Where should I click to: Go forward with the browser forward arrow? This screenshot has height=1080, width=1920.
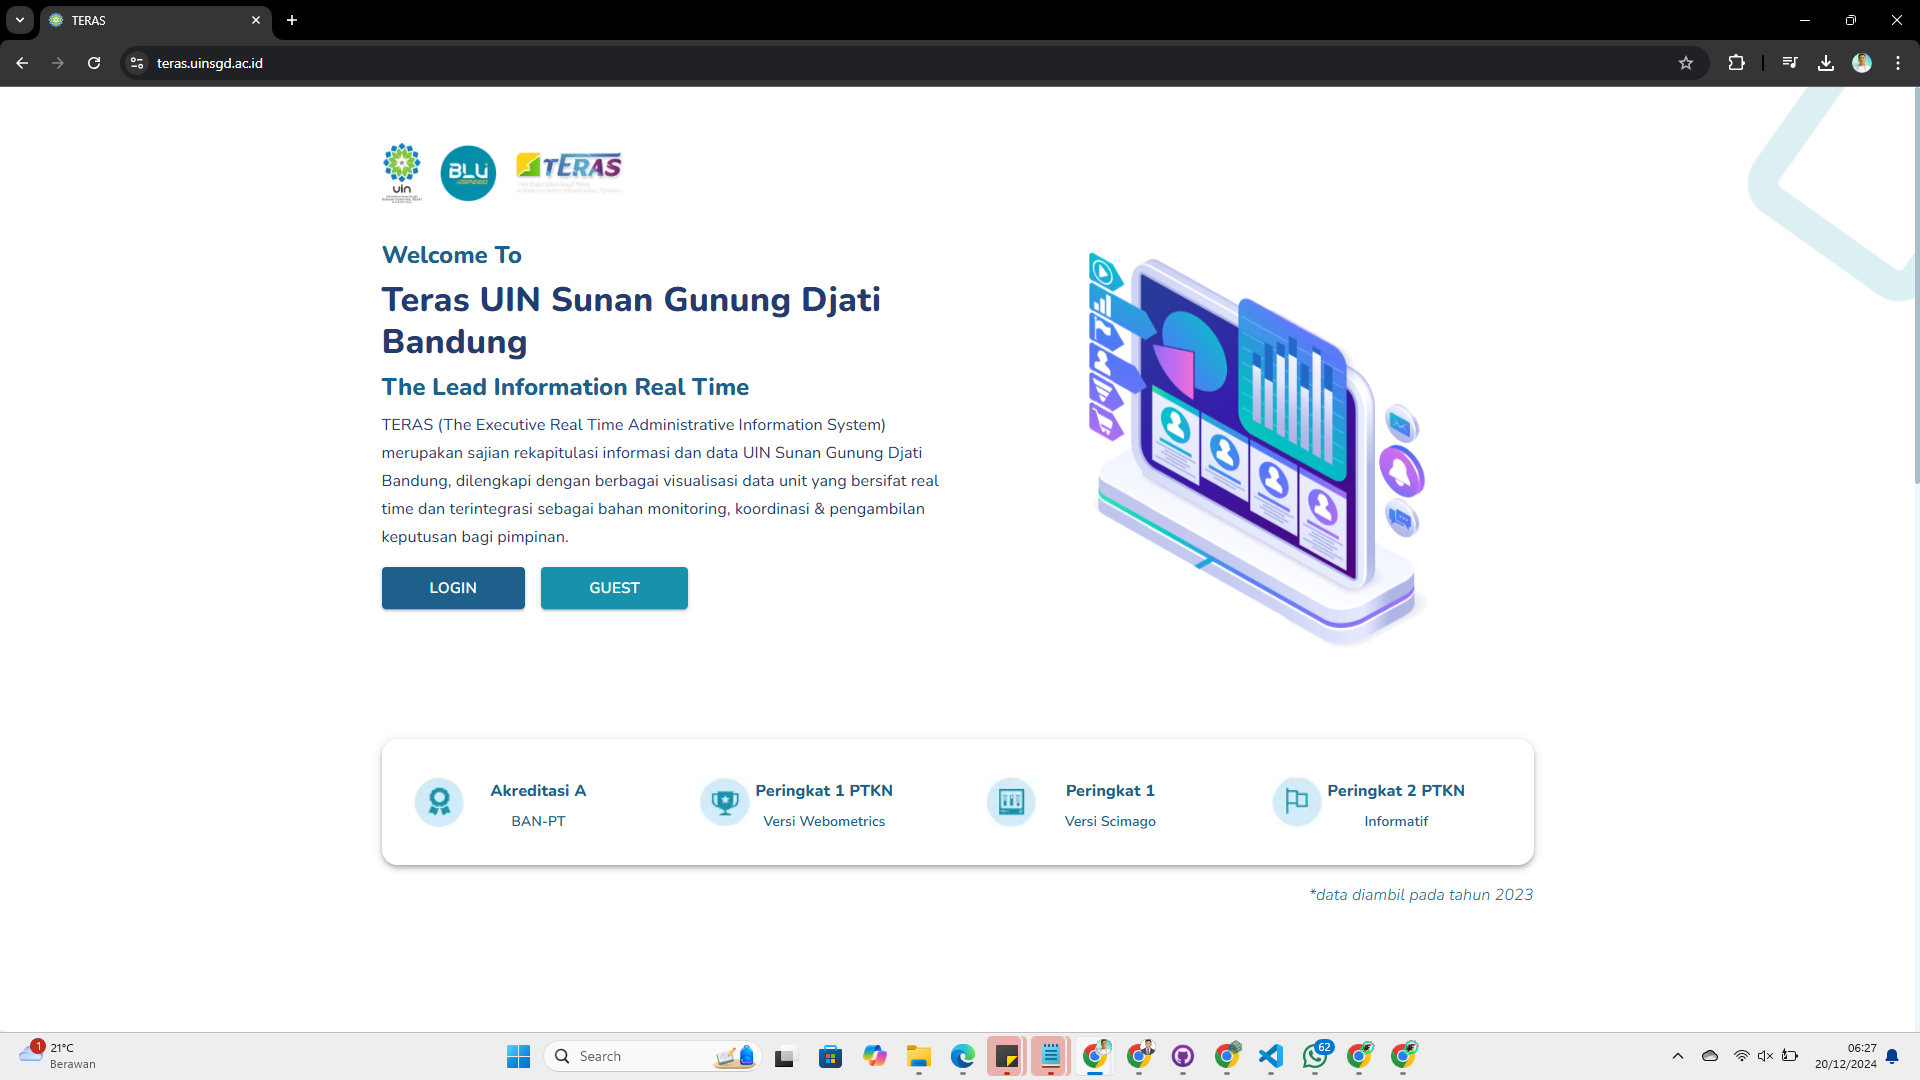[x=58, y=63]
